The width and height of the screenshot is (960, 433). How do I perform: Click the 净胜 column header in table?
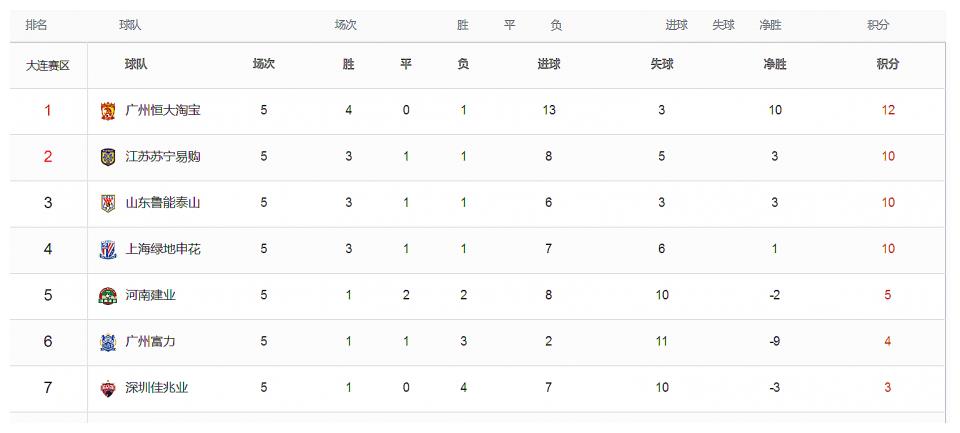point(774,64)
